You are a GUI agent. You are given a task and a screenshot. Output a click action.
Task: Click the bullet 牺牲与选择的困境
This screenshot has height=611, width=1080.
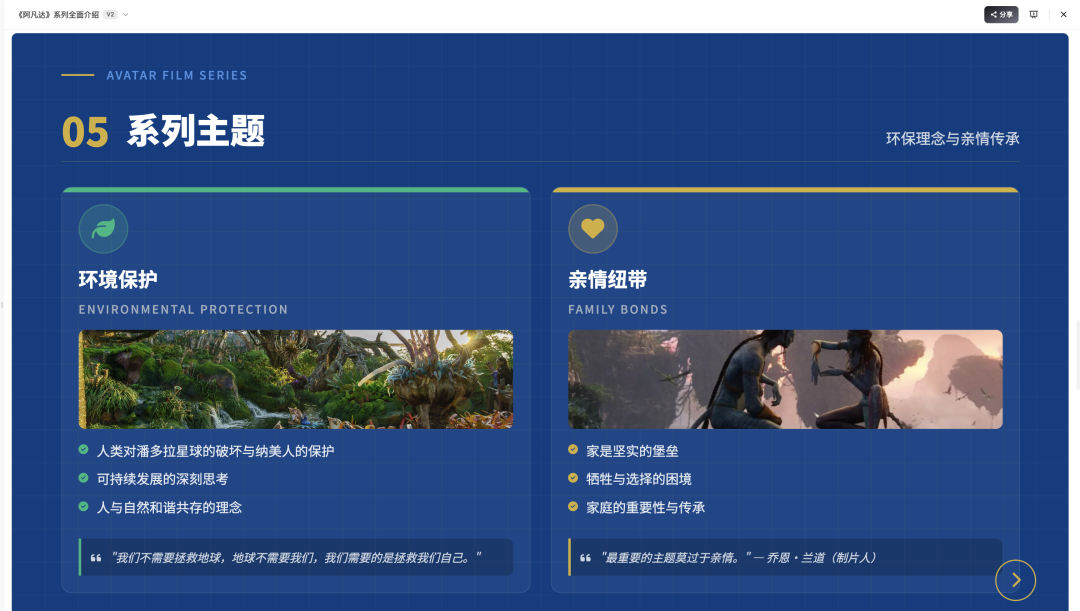[639, 479]
